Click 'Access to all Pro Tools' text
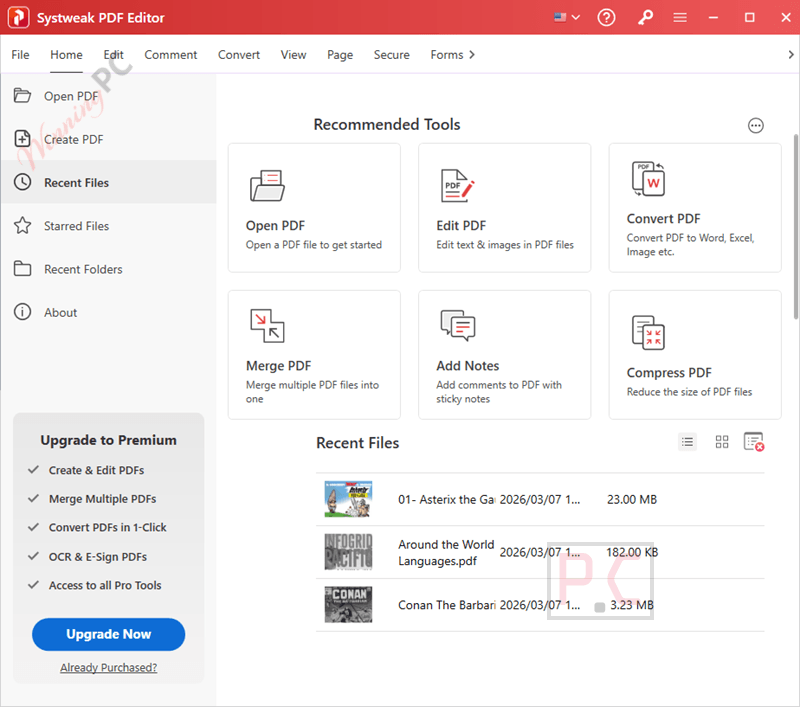Screen dimensions: 800x707 [105, 585]
